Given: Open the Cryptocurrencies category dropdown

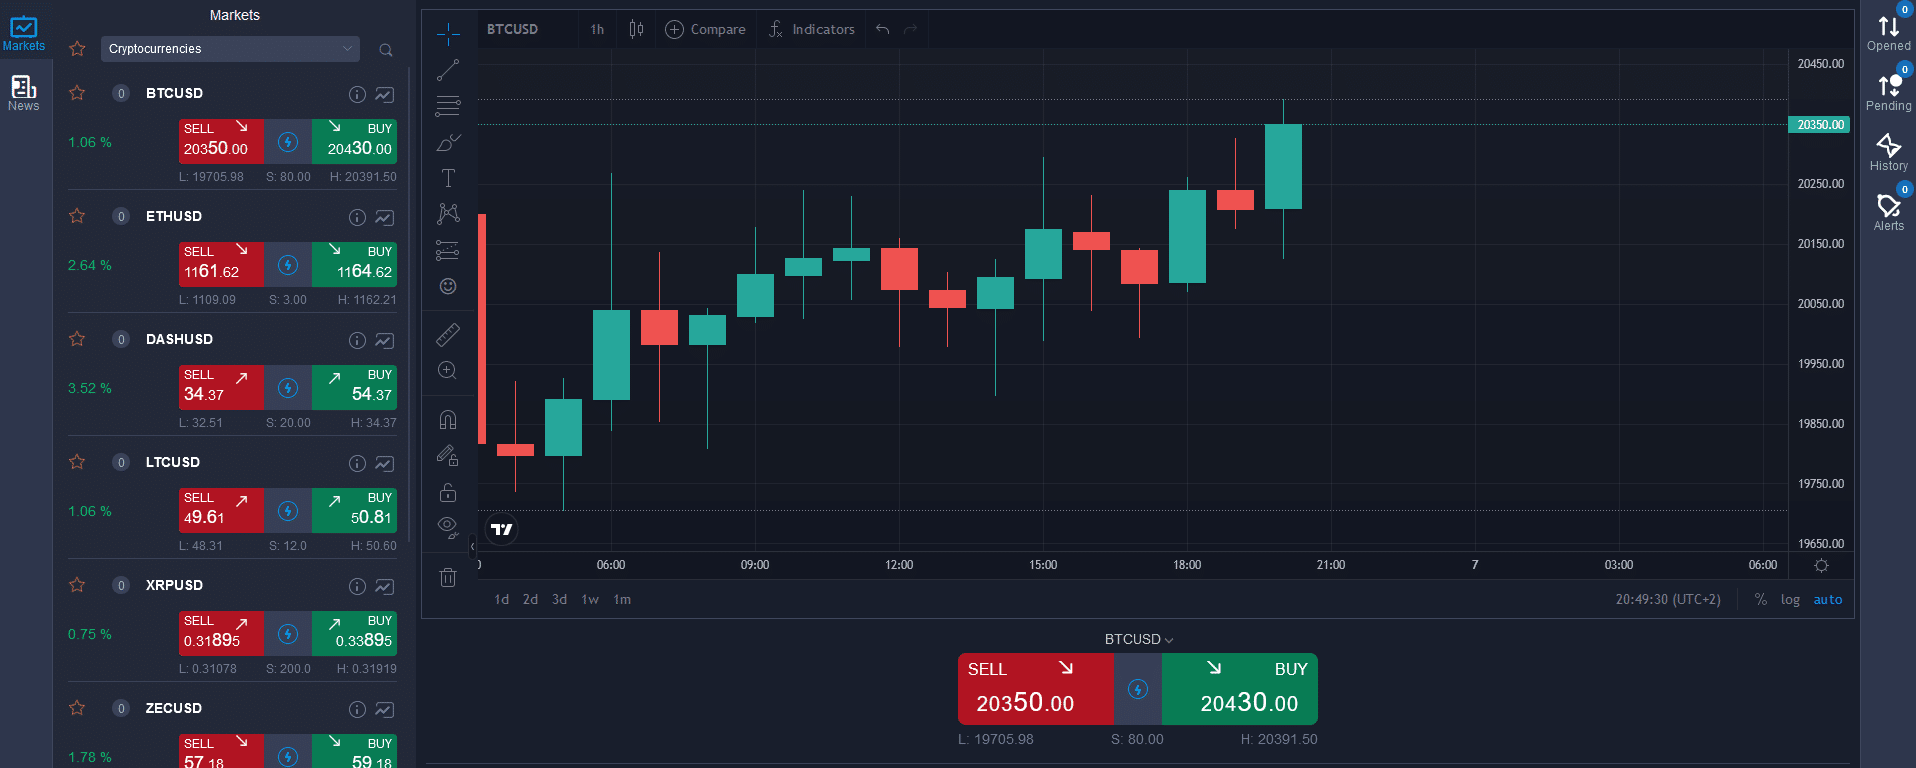Looking at the screenshot, I should [230, 49].
